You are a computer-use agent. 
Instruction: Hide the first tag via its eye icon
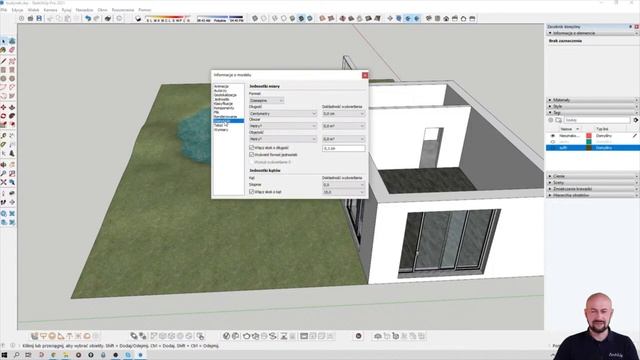pos(553,136)
